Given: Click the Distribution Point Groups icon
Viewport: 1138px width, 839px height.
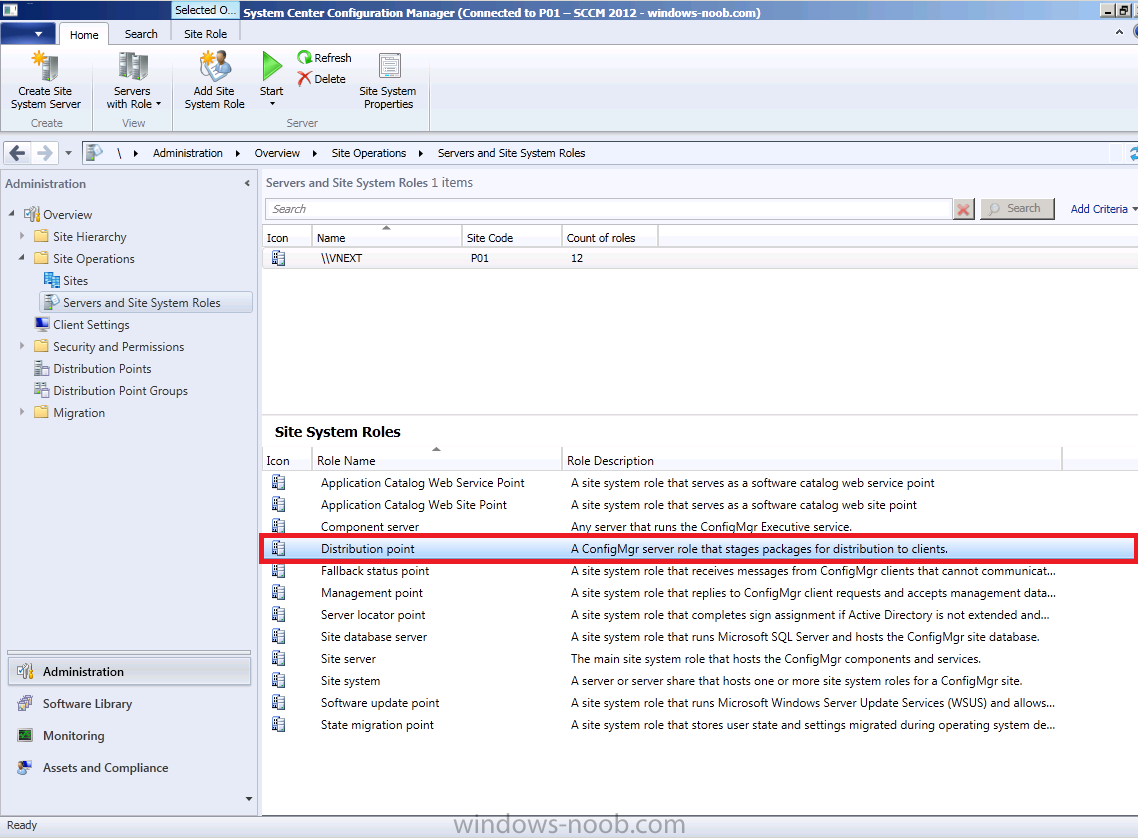Looking at the screenshot, I should point(41,390).
